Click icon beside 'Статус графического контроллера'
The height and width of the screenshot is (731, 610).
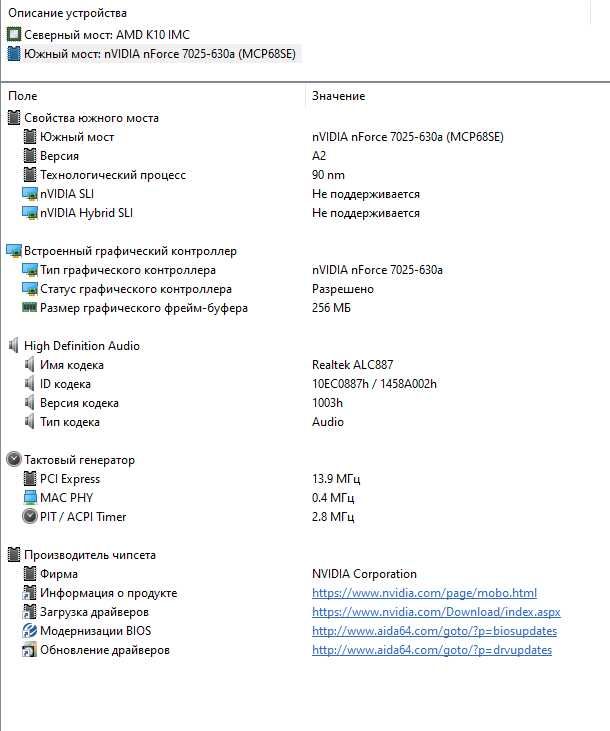(x=29, y=289)
